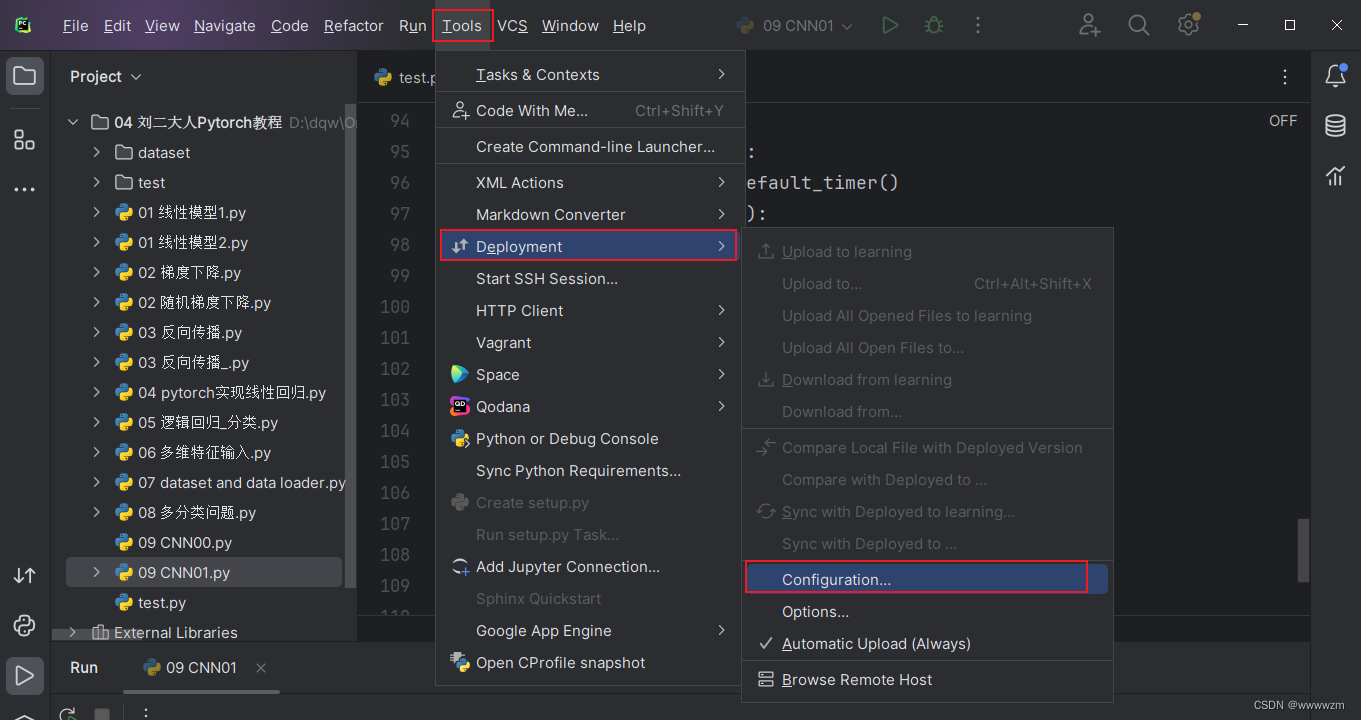Close the 09 CNN01 run tab
This screenshot has width=1361, height=720.
pyautogui.click(x=261, y=668)
